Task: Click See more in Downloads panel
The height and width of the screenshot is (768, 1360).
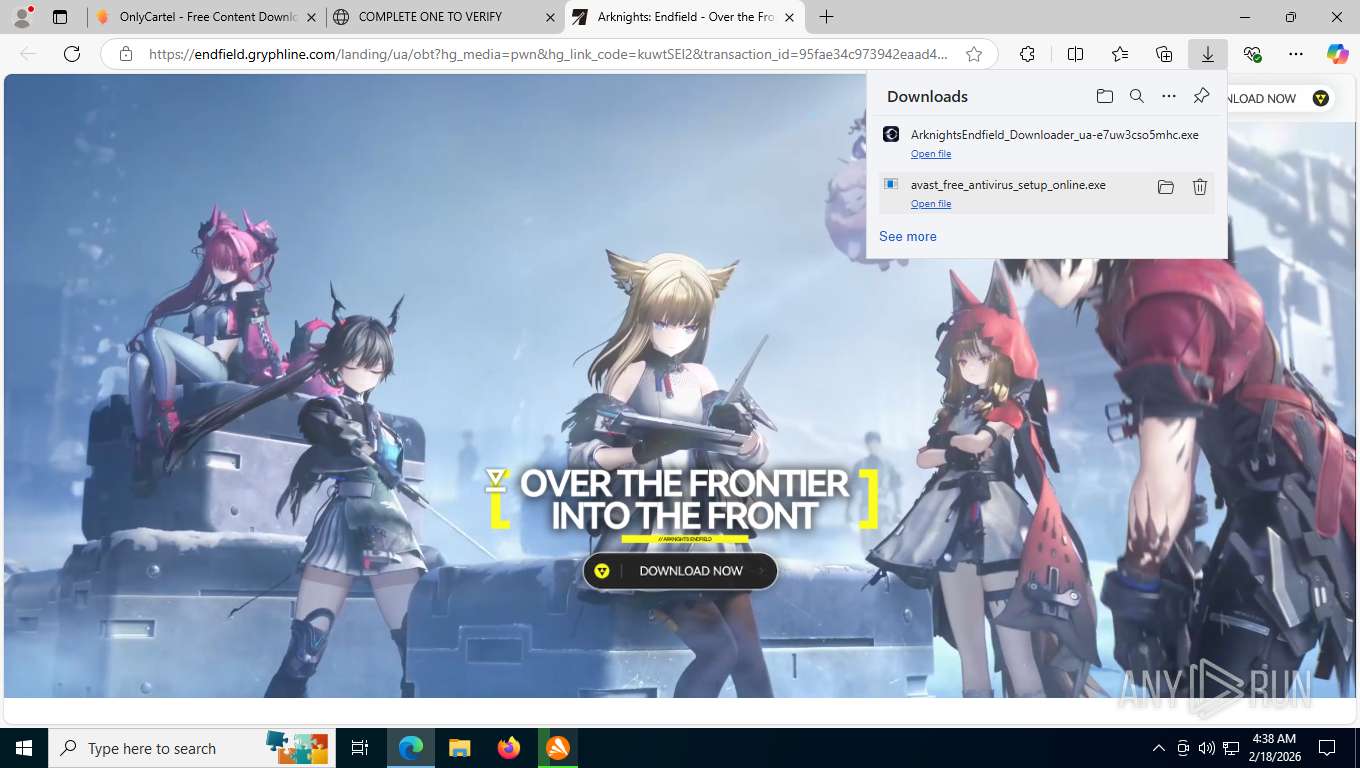Action: click(908, 237)
